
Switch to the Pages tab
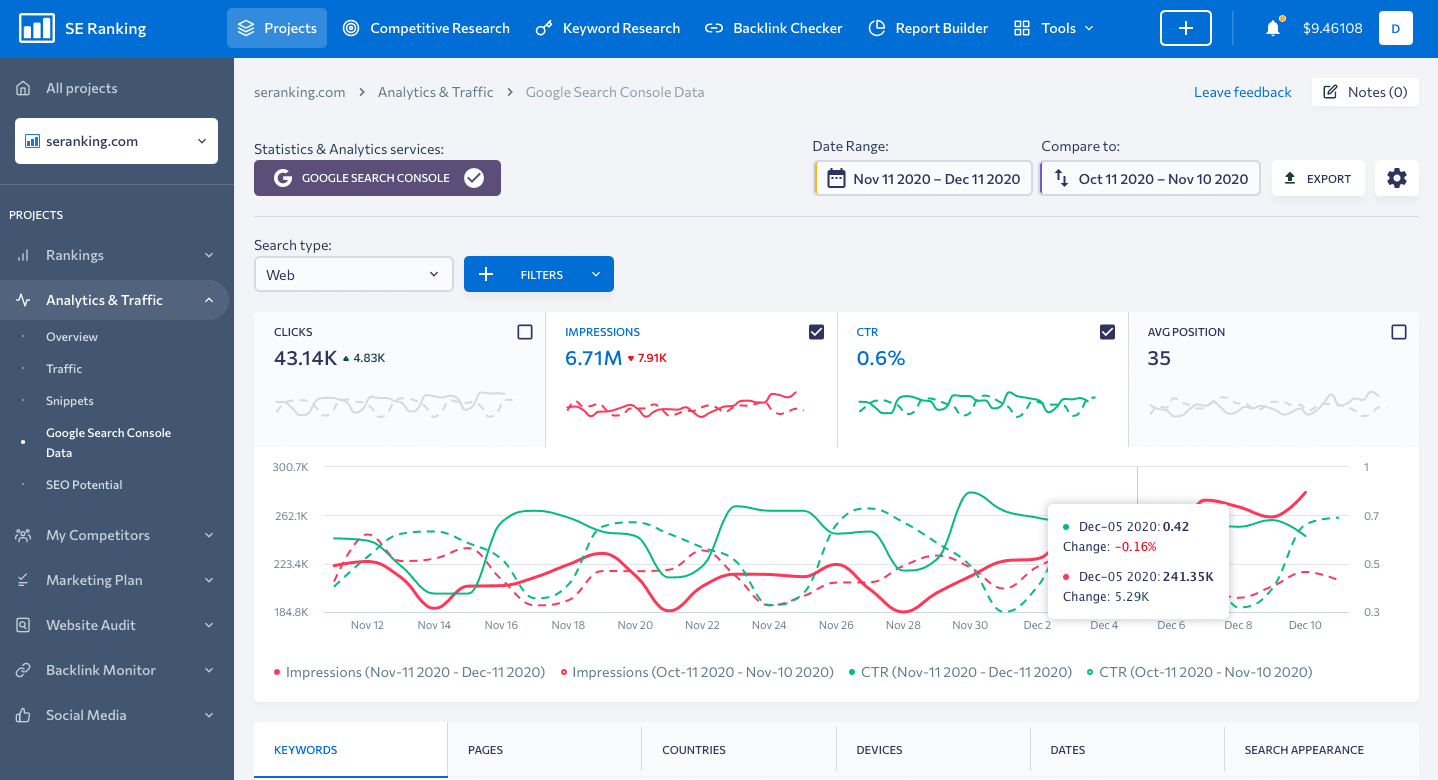[485, 749]
